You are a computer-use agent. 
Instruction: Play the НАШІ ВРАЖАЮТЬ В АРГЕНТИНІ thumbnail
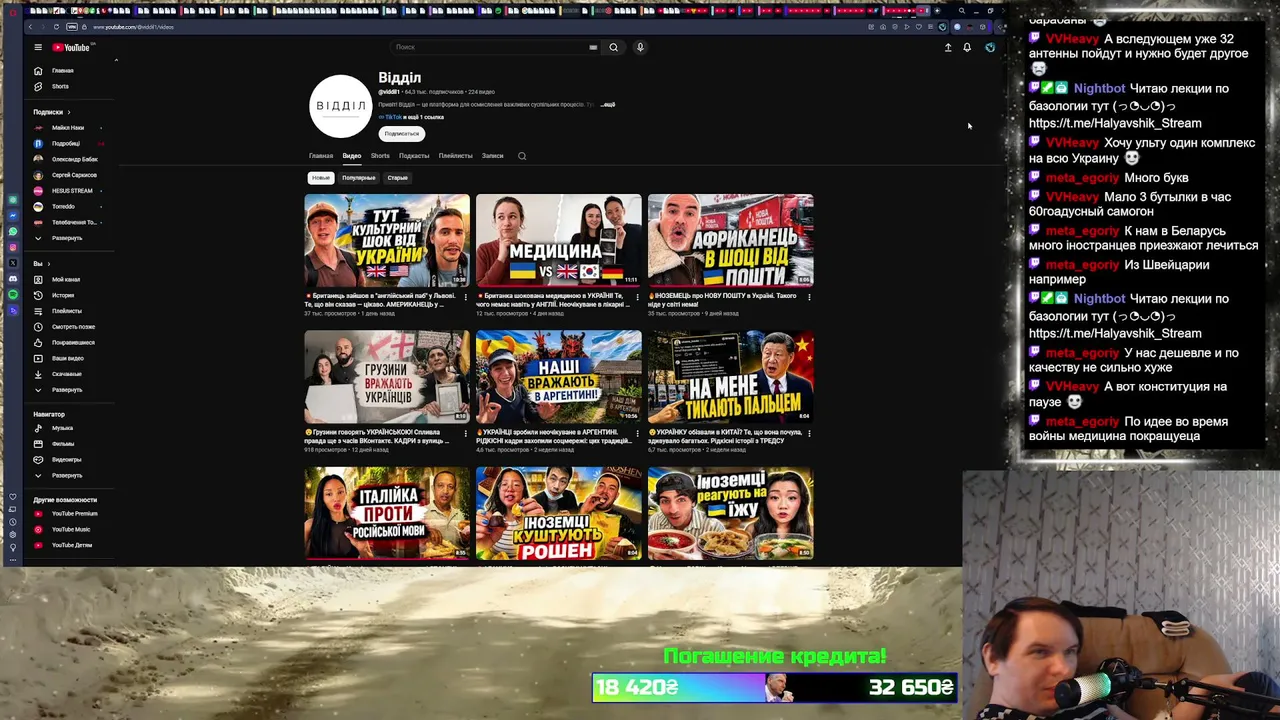pyautogui.click(x=559, y=377)
